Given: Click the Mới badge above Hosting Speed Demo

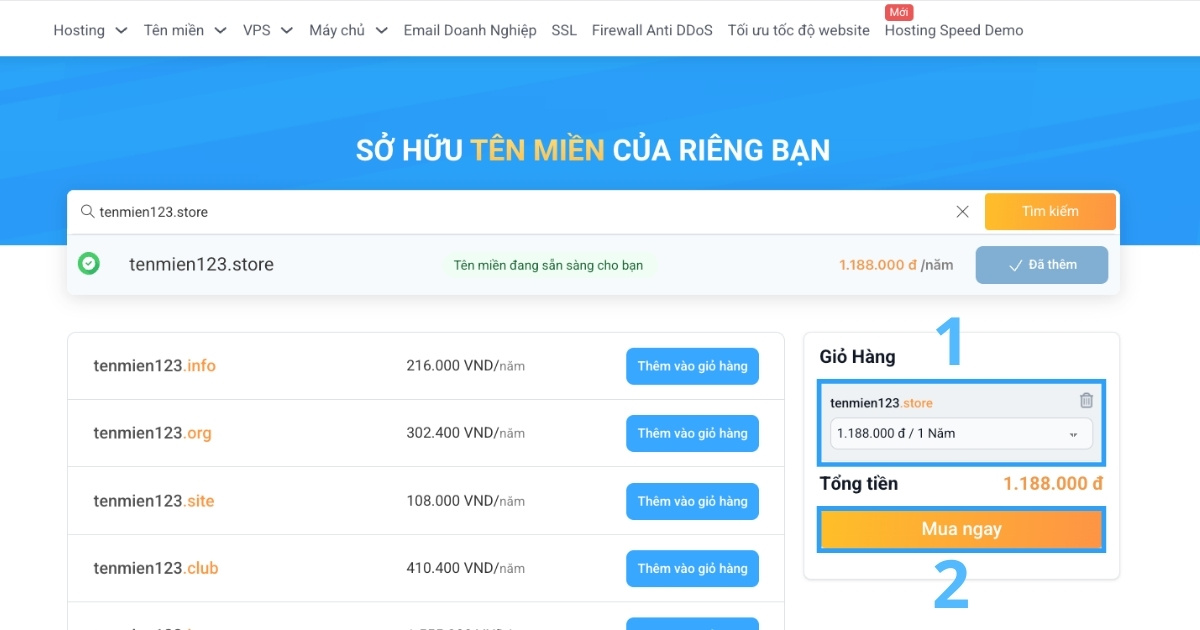Looking at the screenshot, I should 897,12.
